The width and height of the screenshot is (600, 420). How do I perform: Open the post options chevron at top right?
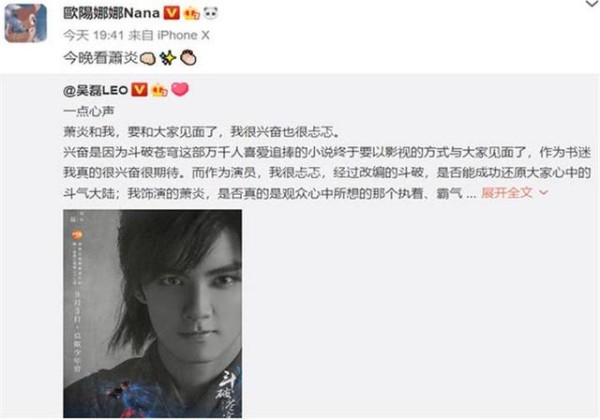pos(592,4)
